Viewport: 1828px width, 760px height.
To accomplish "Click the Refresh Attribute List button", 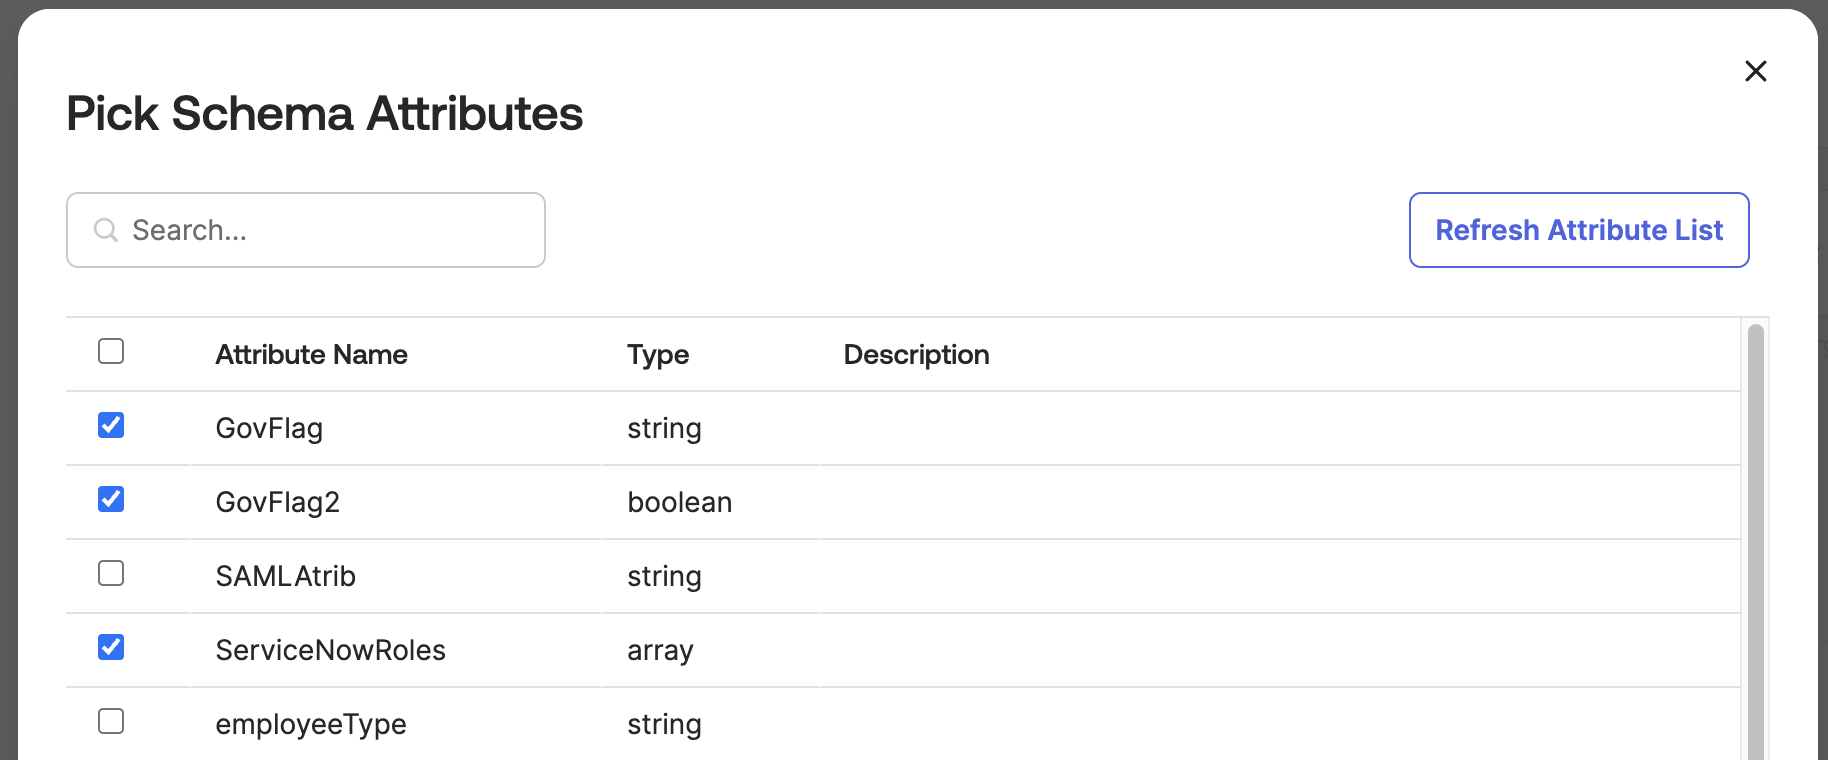I will point(1578,230).
